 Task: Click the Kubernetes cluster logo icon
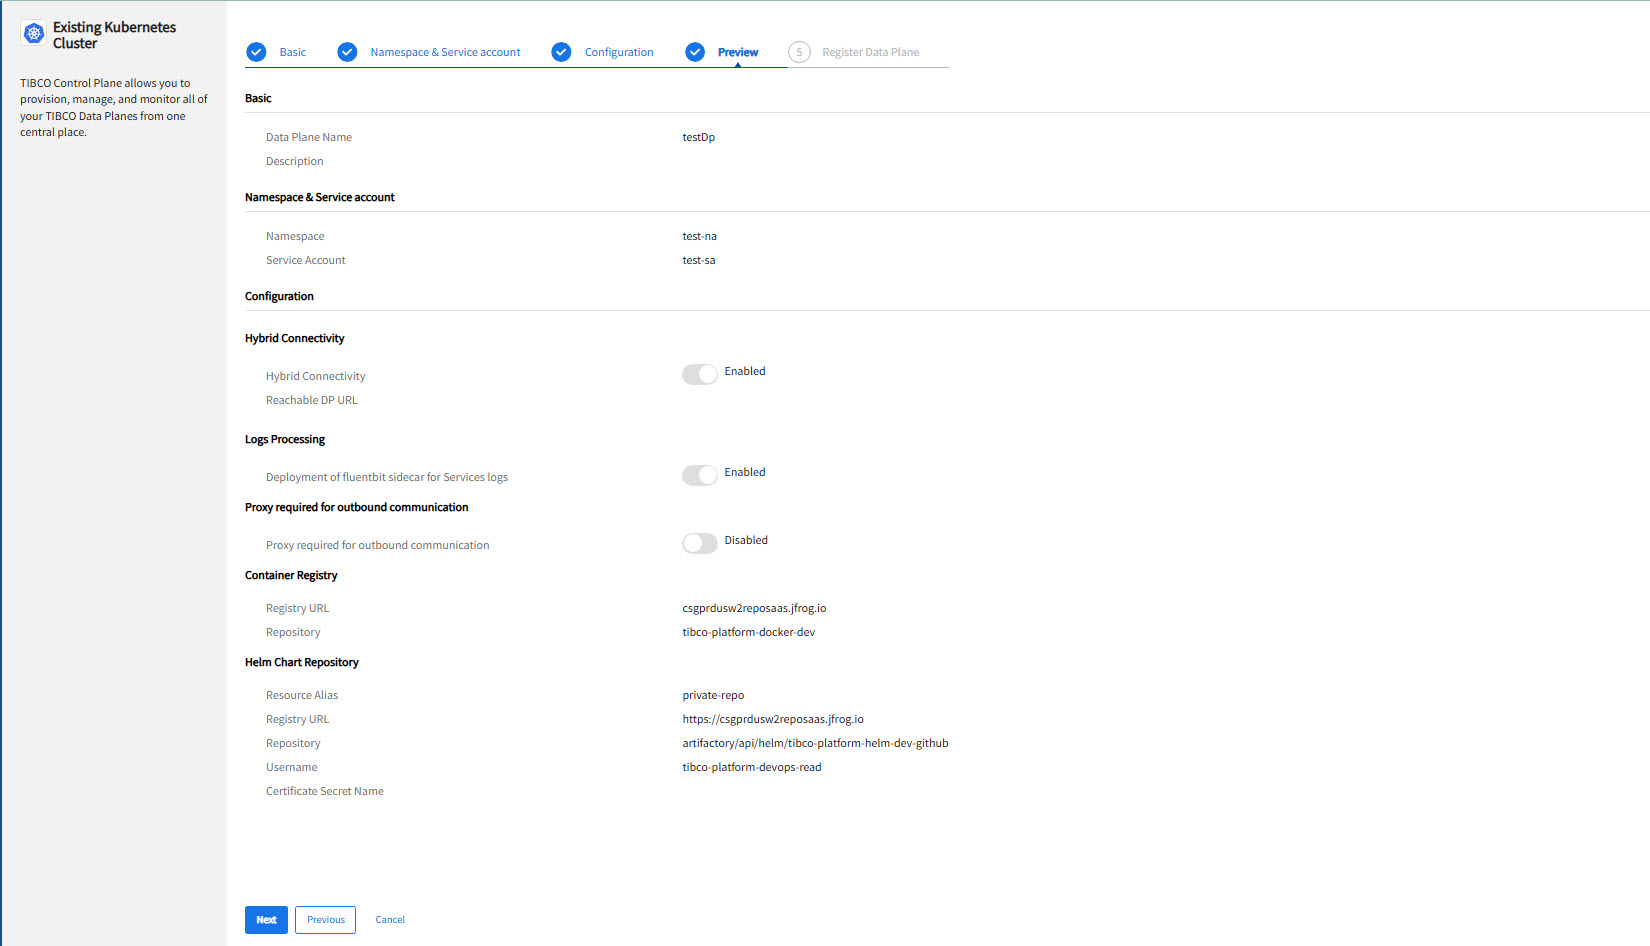34,34
